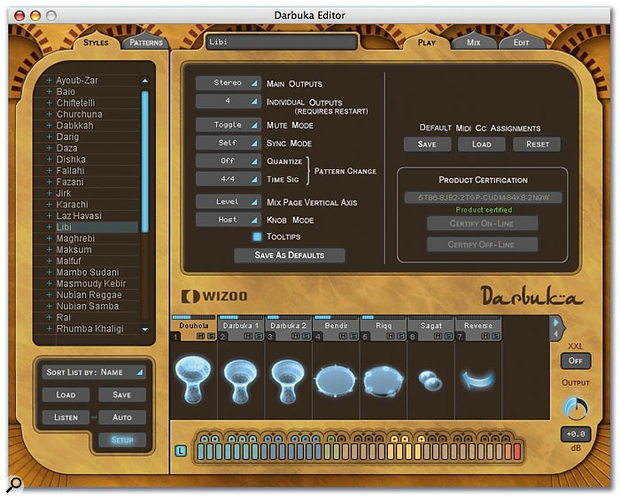Click the plus icon beside Churchuna
The width and height of the screenshot is (620, 499).
coord(49,114)
